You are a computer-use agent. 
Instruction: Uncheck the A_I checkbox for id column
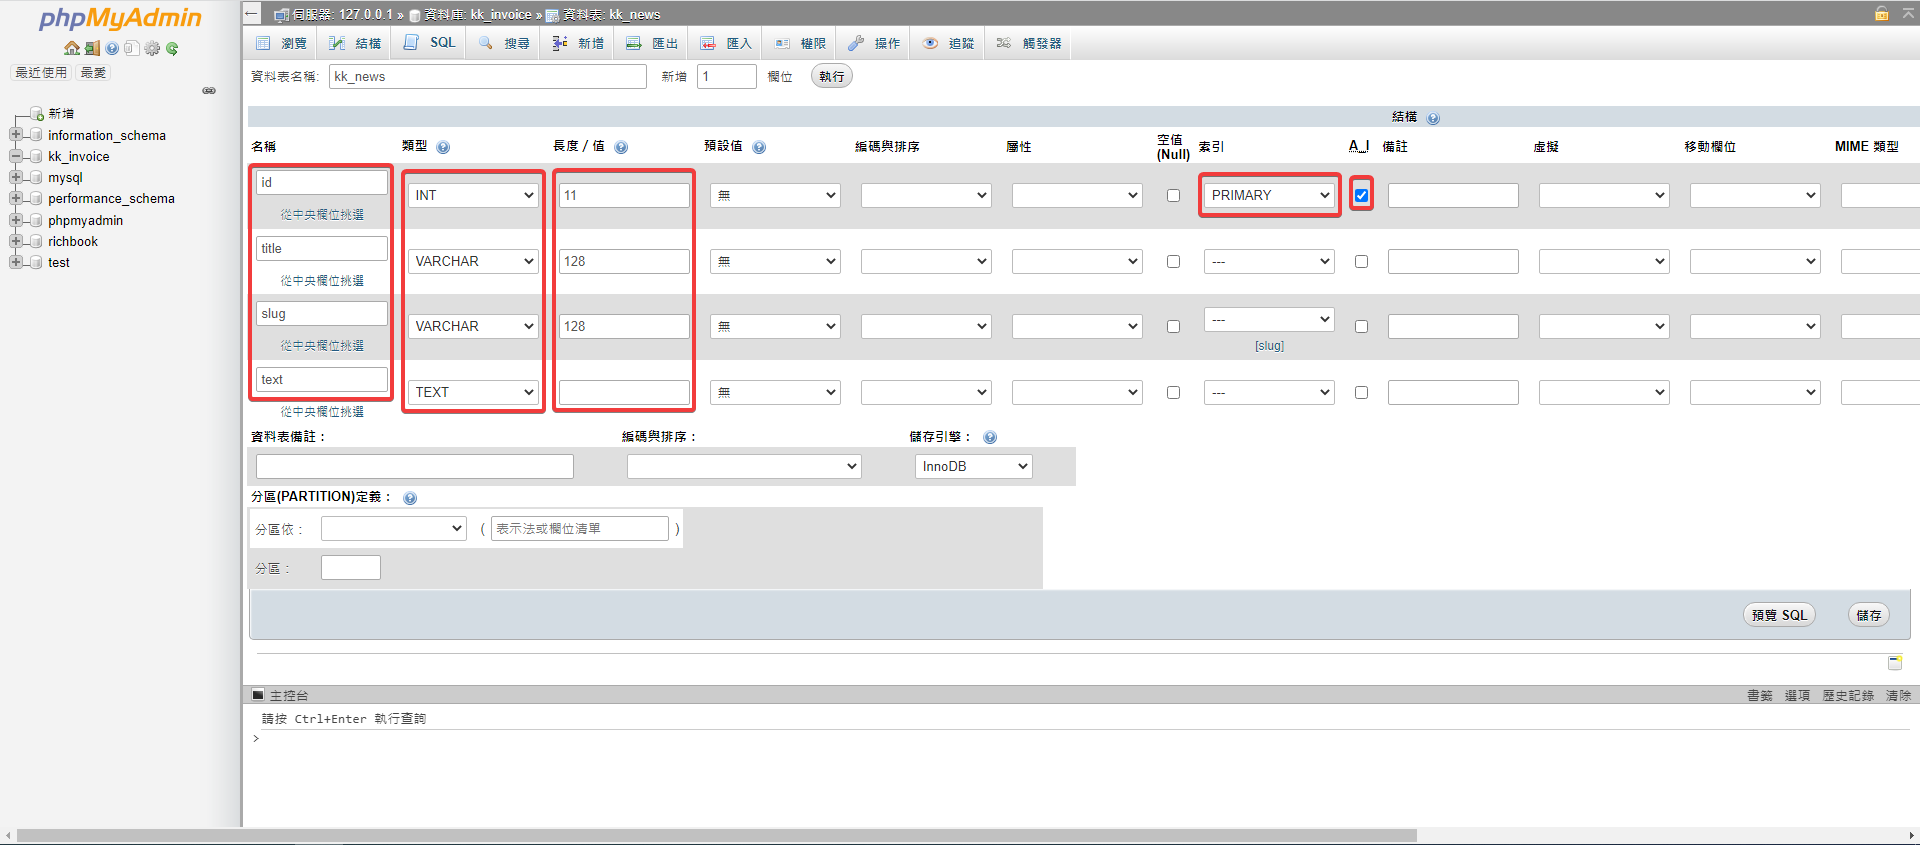click(1361, 196)
